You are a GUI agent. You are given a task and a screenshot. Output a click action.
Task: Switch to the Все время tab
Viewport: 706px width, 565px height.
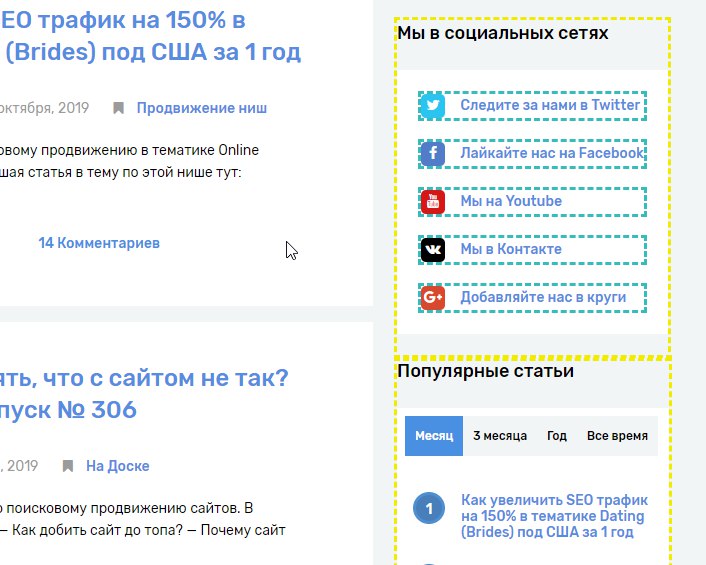point(617,436)
